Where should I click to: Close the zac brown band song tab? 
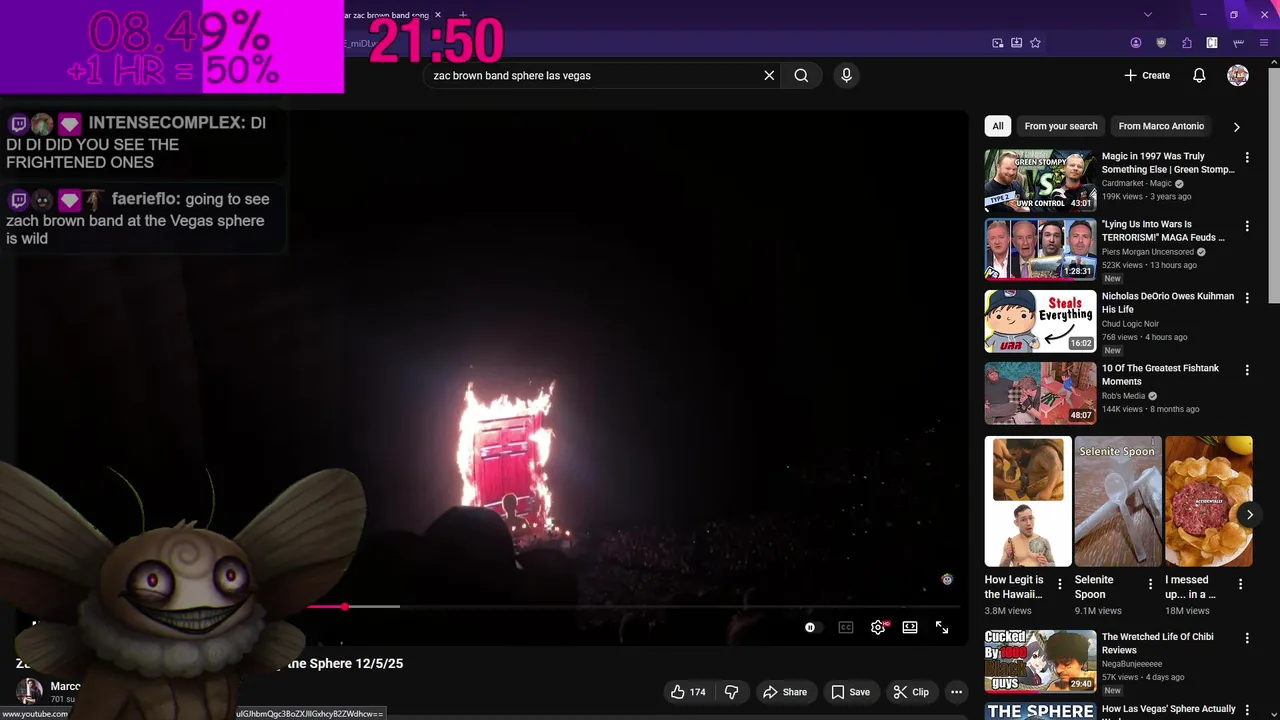point(438,15)
